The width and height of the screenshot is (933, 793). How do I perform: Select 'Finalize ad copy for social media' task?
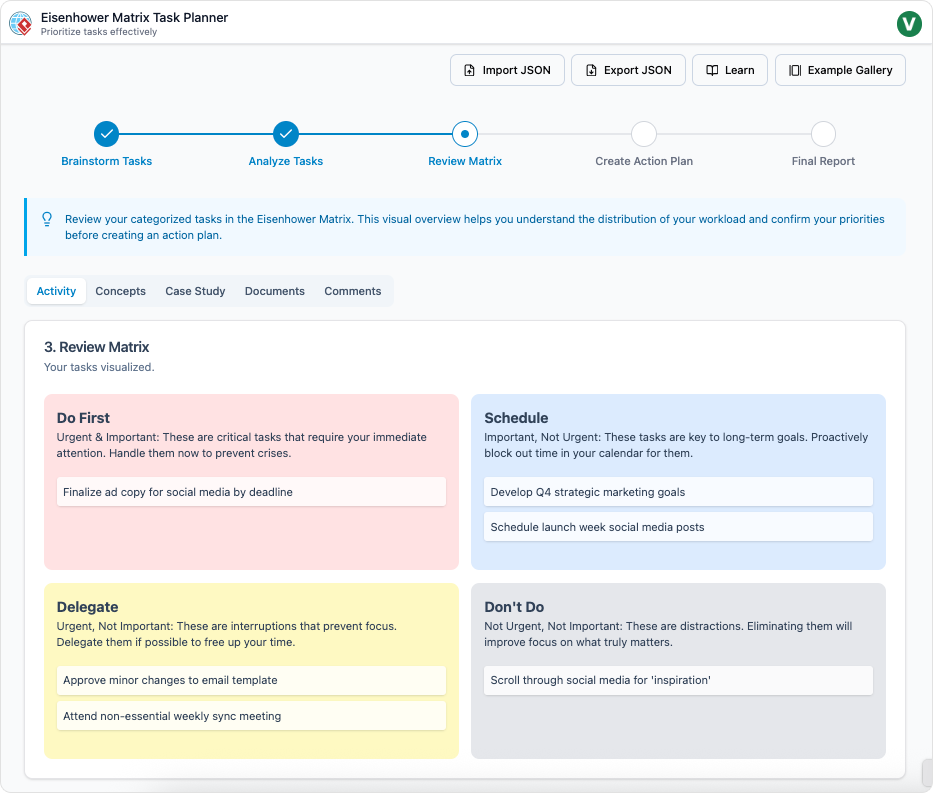(251, 492)
